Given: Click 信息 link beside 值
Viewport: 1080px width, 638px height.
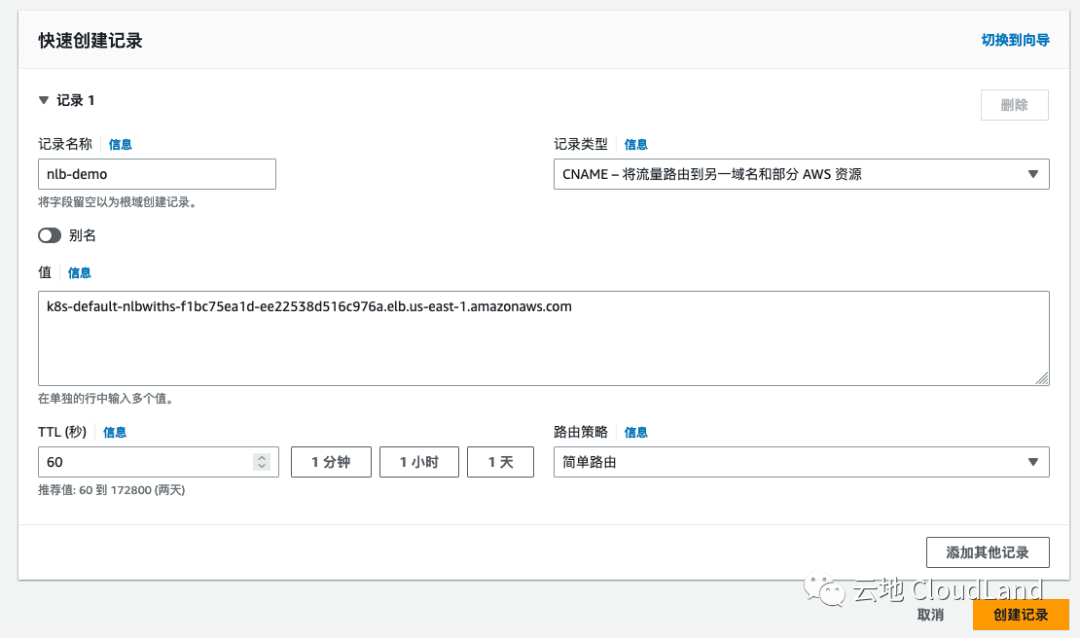Looking at the screenshot, I should coord(79,273).
